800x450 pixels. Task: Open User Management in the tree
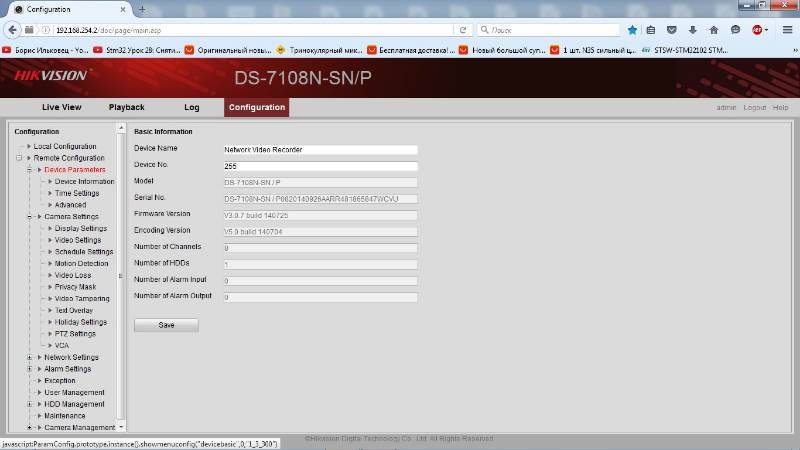[74, 393]
